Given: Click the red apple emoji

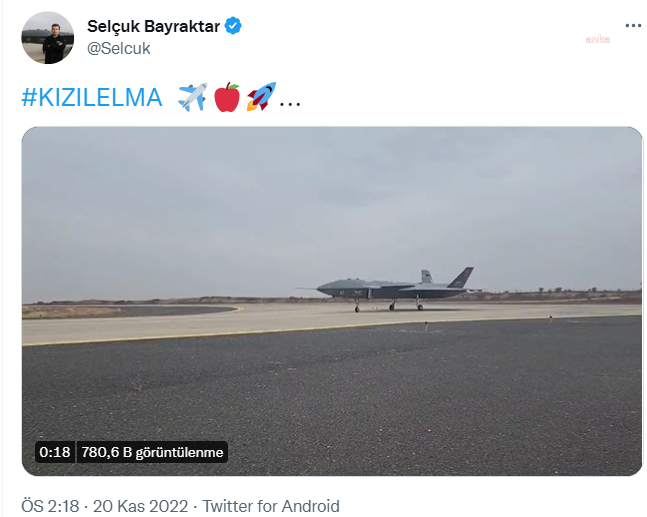Looking at the screenshot, I should coord(227,97).
